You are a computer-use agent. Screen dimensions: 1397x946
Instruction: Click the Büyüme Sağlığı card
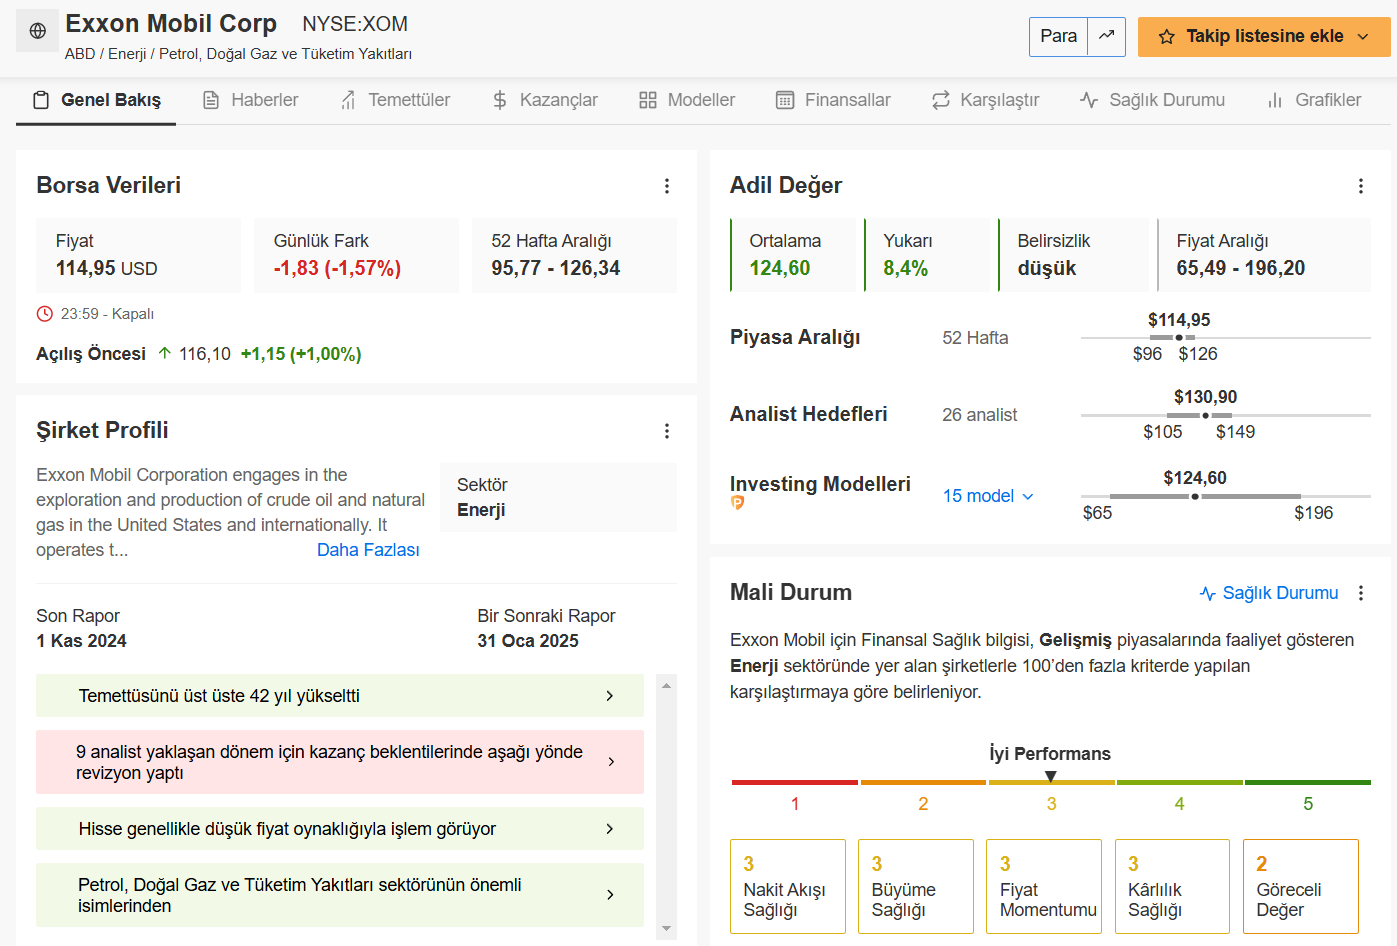point(916,886)
